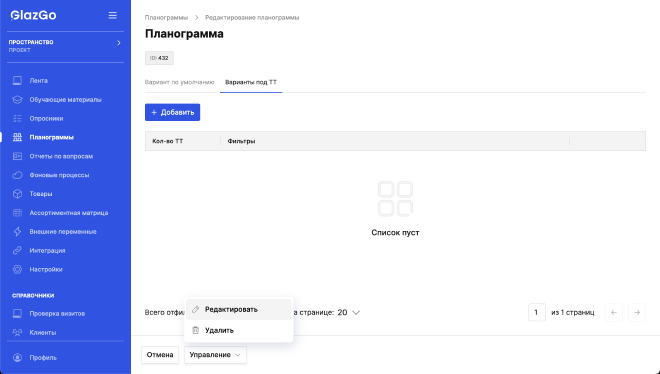Click the Кол-во ТТ column header
The image size is (660, 374).
tap(168, 141)
